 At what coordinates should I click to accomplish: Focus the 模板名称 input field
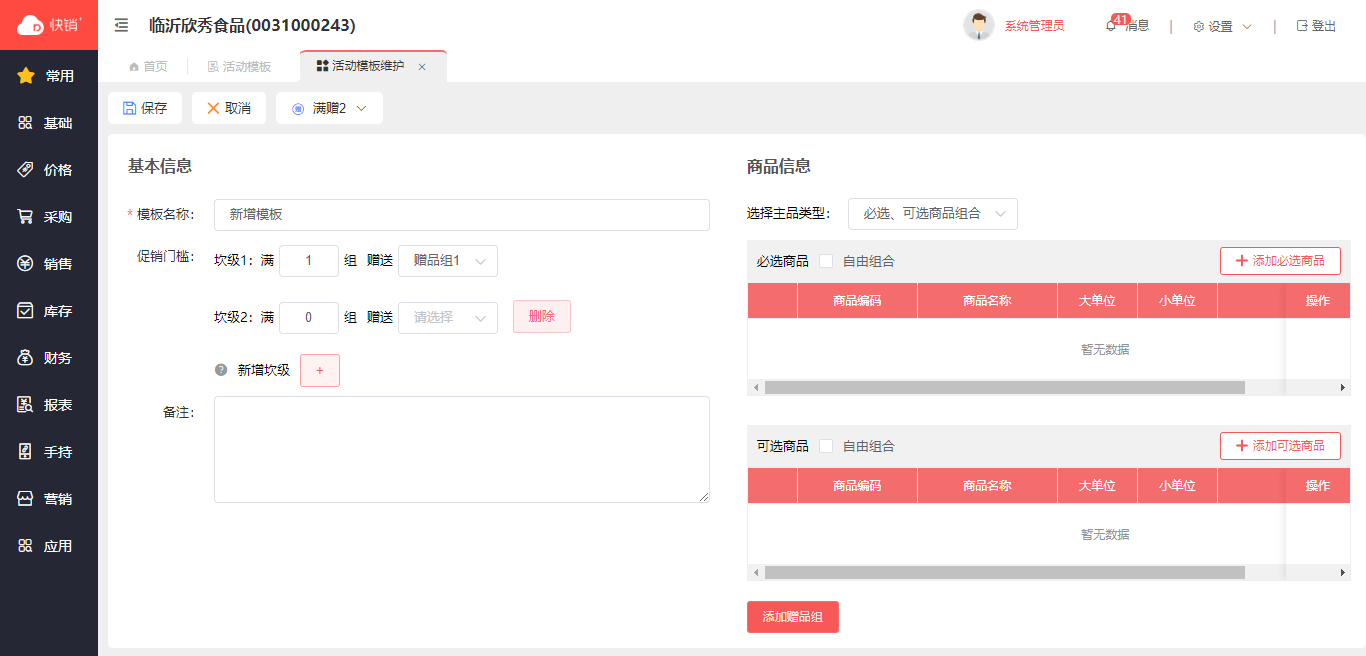(x=462, y=215)
